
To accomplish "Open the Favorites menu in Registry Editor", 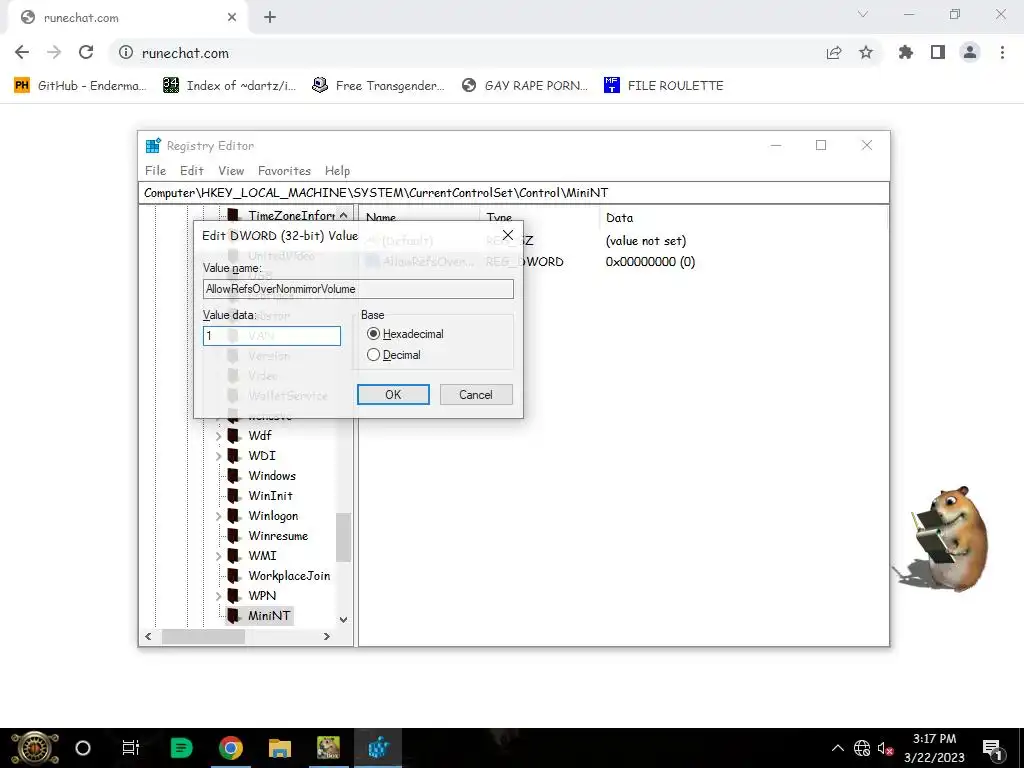I will (284, 170).
